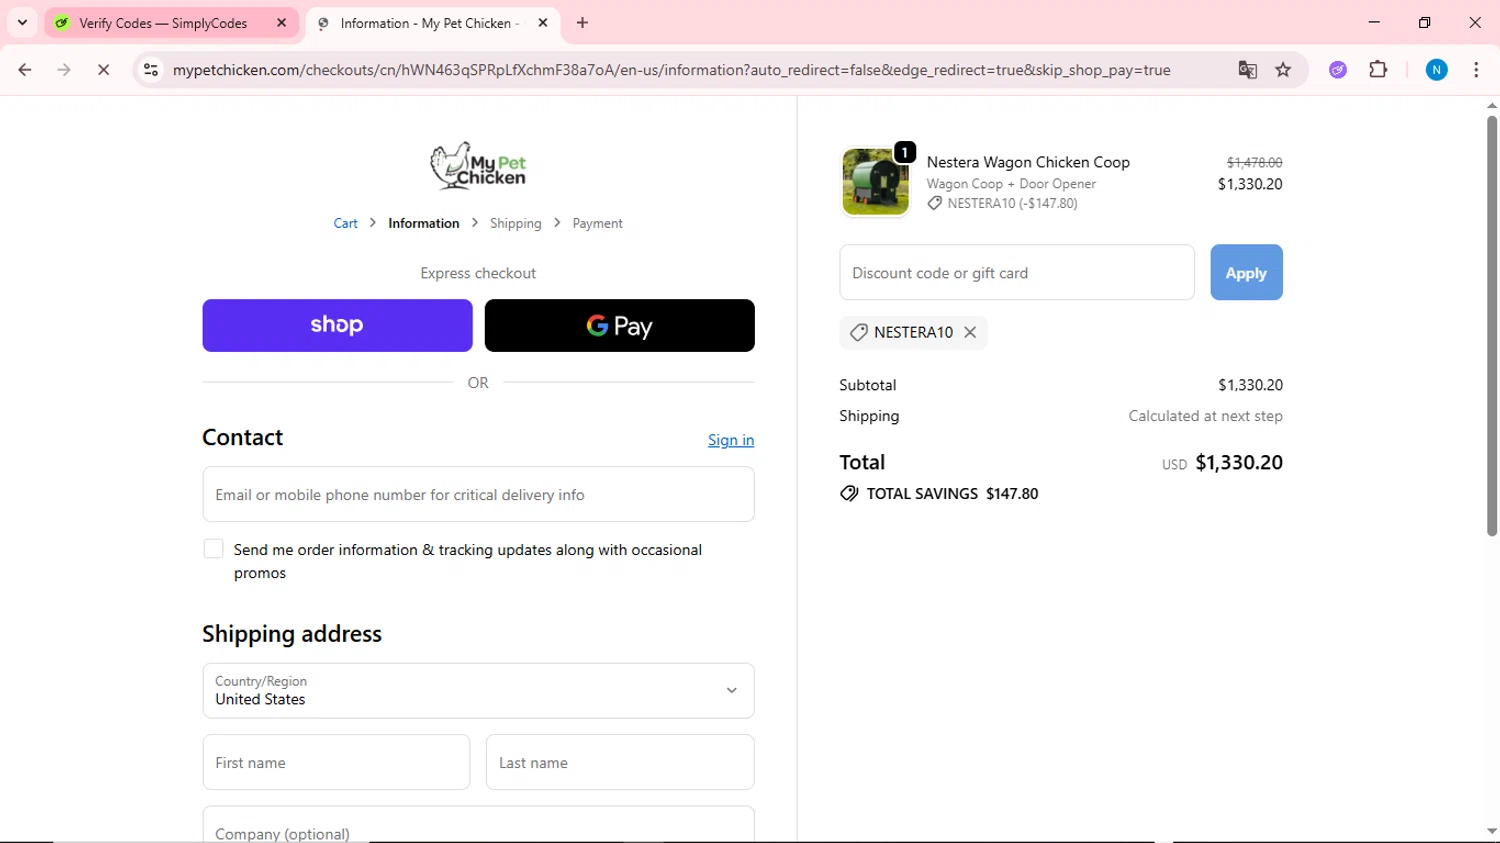Open the Chrome three-dot menu
Viewport: 1500px width, 843px height.
(x=1476, y=70)
